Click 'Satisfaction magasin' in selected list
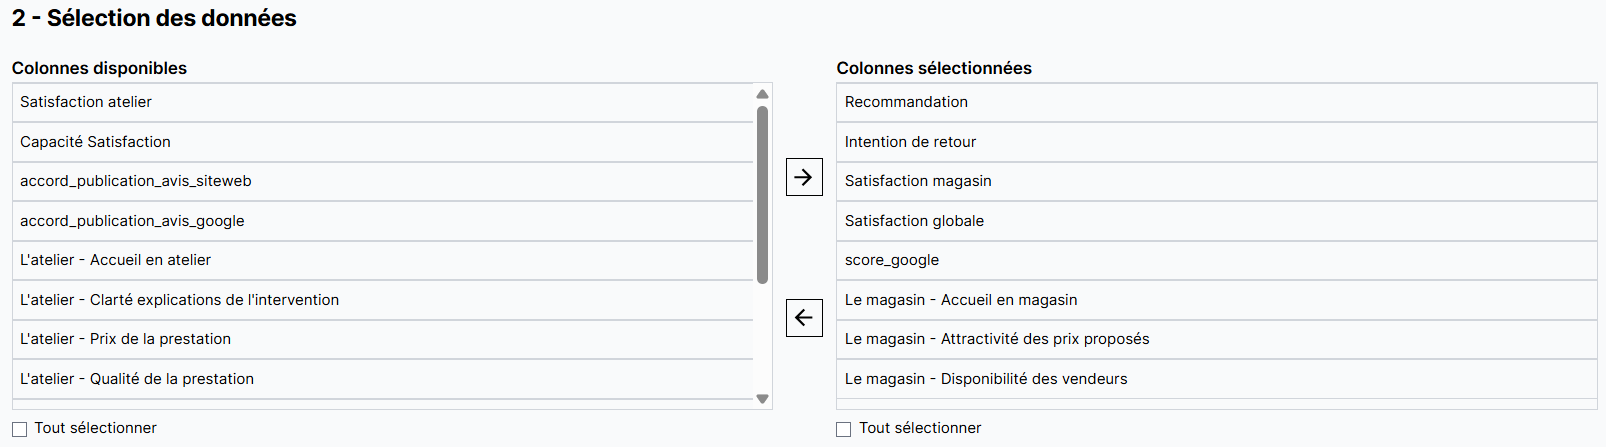This screenshot has width=1606, height=447. coord(918,181)
